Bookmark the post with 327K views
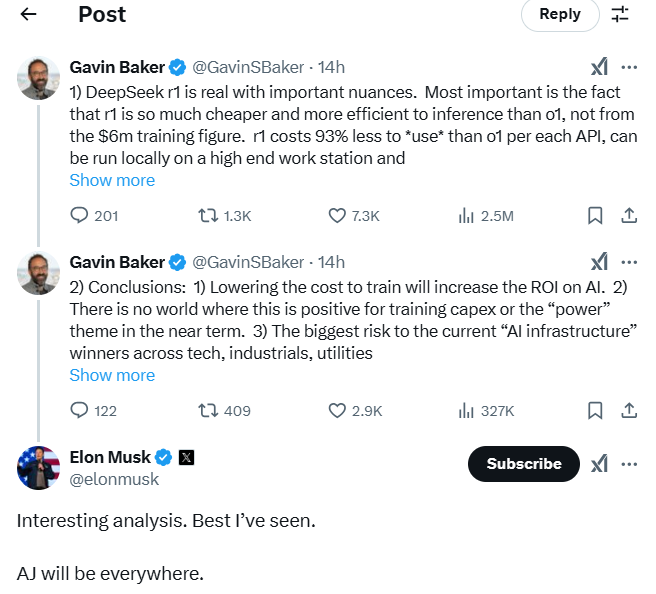Screen dimensions: 656x594 click(595, 411)
